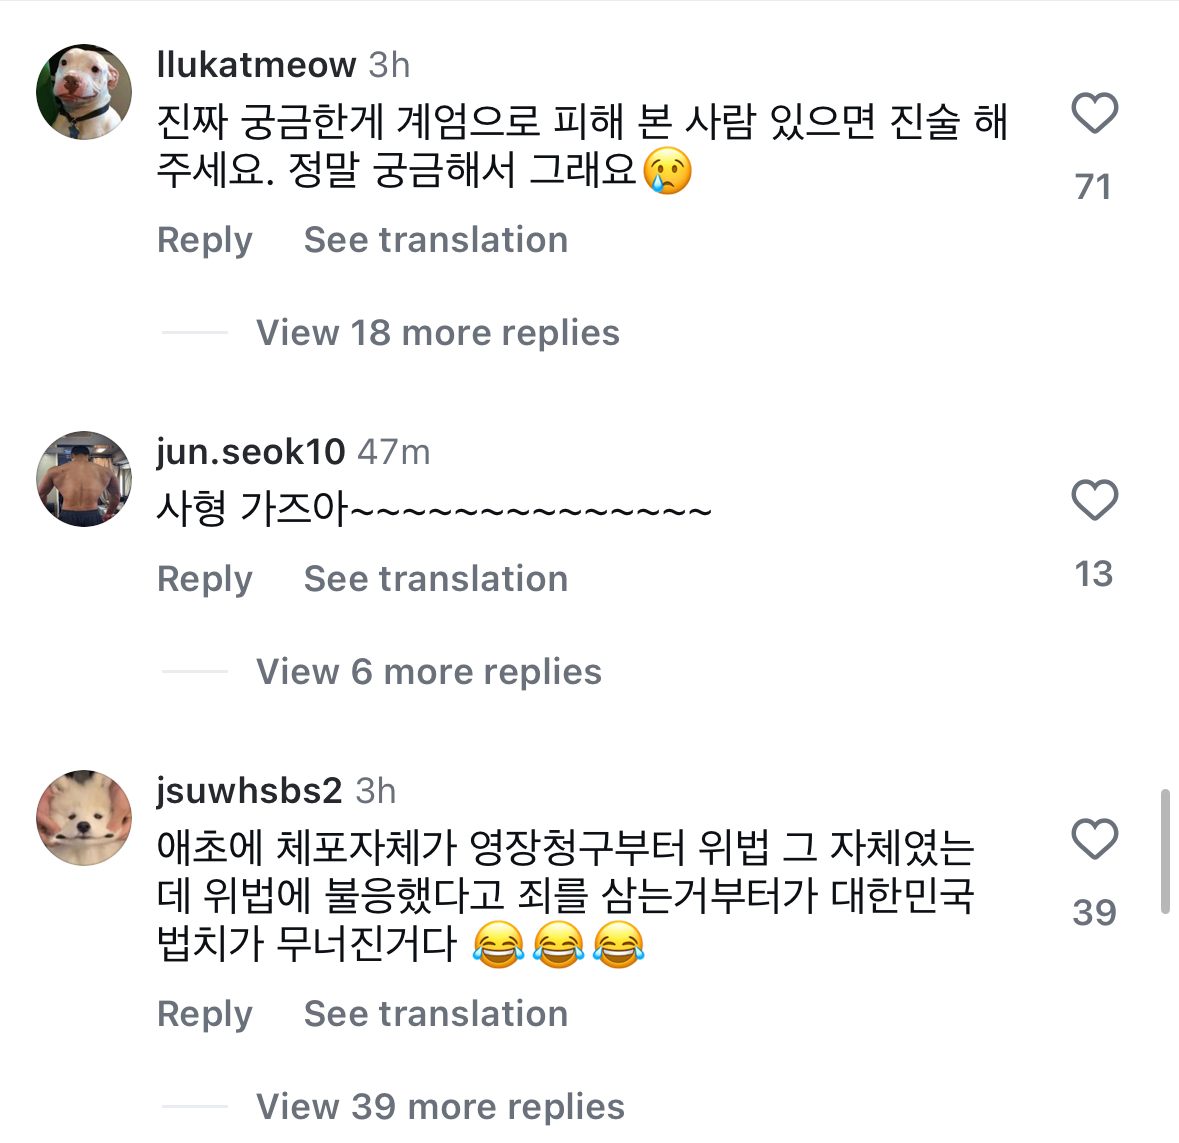Screen dimensions: 1179x1143
Task: Reply to jun.seok10's comment
Action: click(x=205, y=579)
